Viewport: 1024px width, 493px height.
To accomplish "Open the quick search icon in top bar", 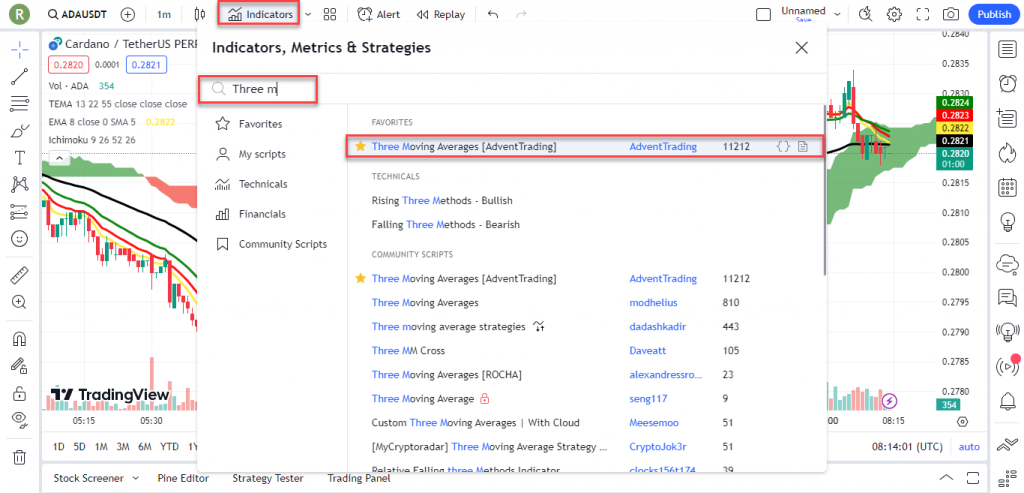I will point(867,14).
